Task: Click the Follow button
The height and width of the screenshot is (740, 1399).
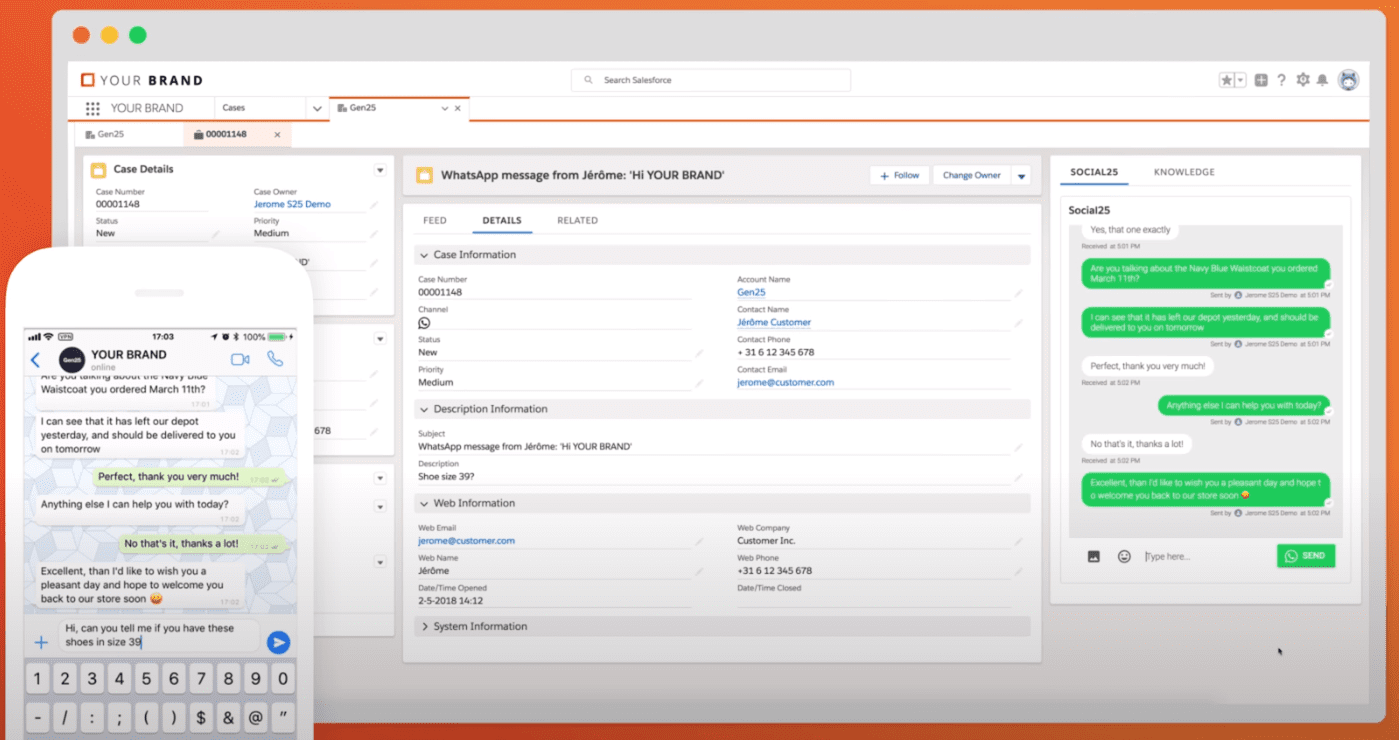Action: click(x=899, y=175)
